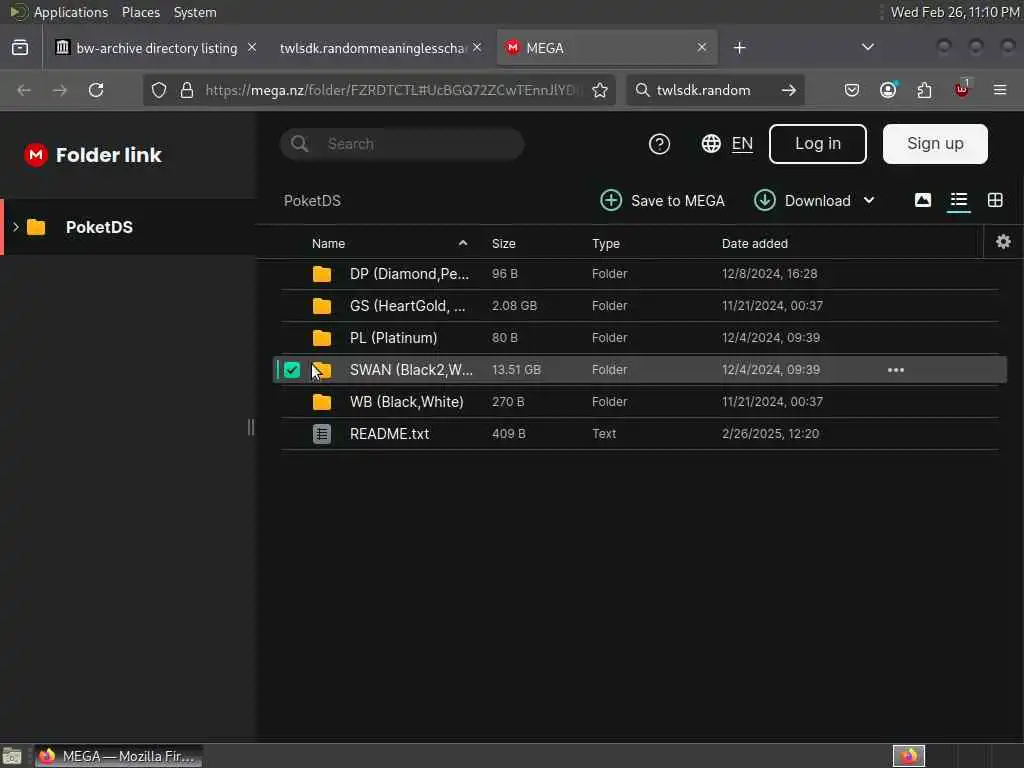
Task: Click MEGA — Mozilla Firefox taskbar entry
Action: click(118, 756)
